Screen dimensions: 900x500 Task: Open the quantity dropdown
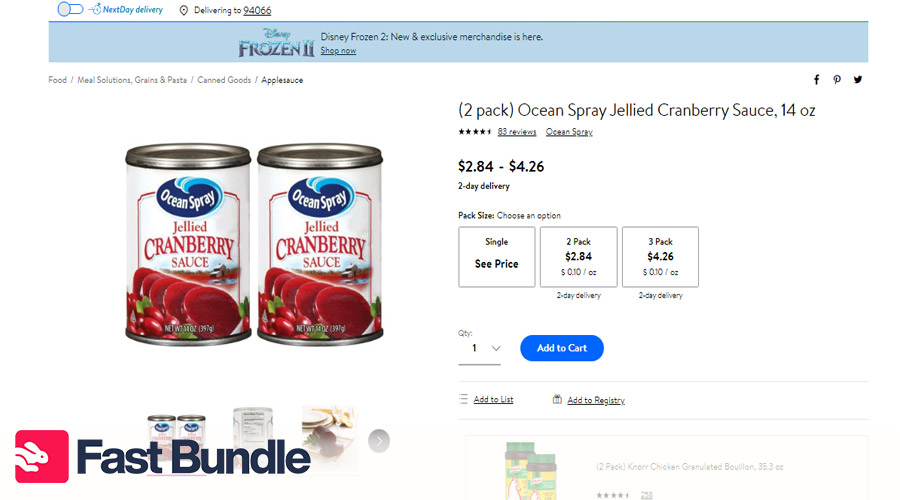click(x=480, y=348)
